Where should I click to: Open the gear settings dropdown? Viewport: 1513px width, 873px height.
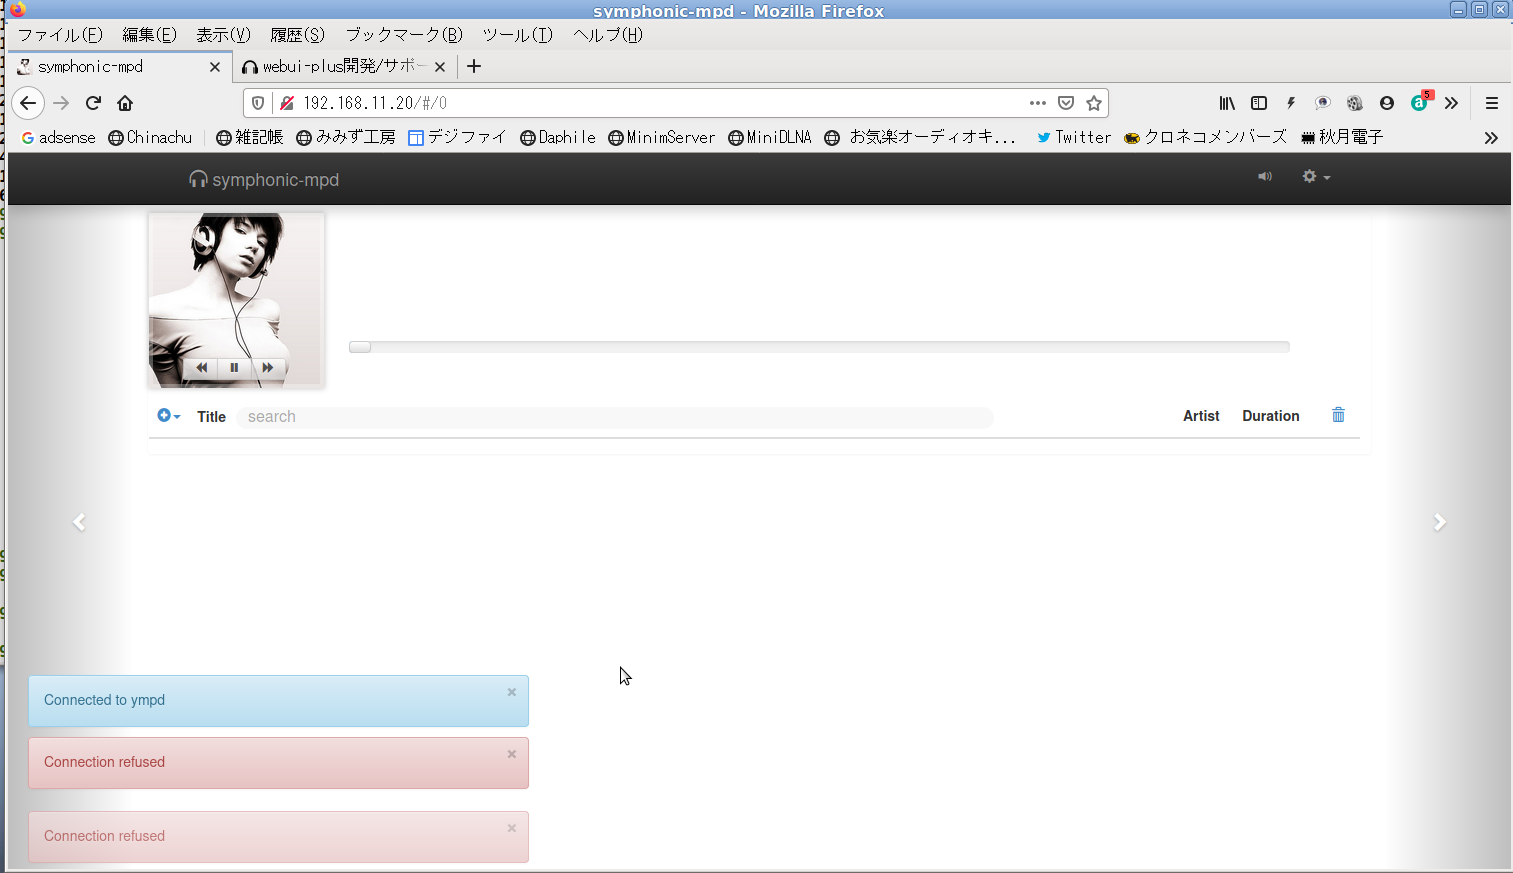[x=1316, y=177]
